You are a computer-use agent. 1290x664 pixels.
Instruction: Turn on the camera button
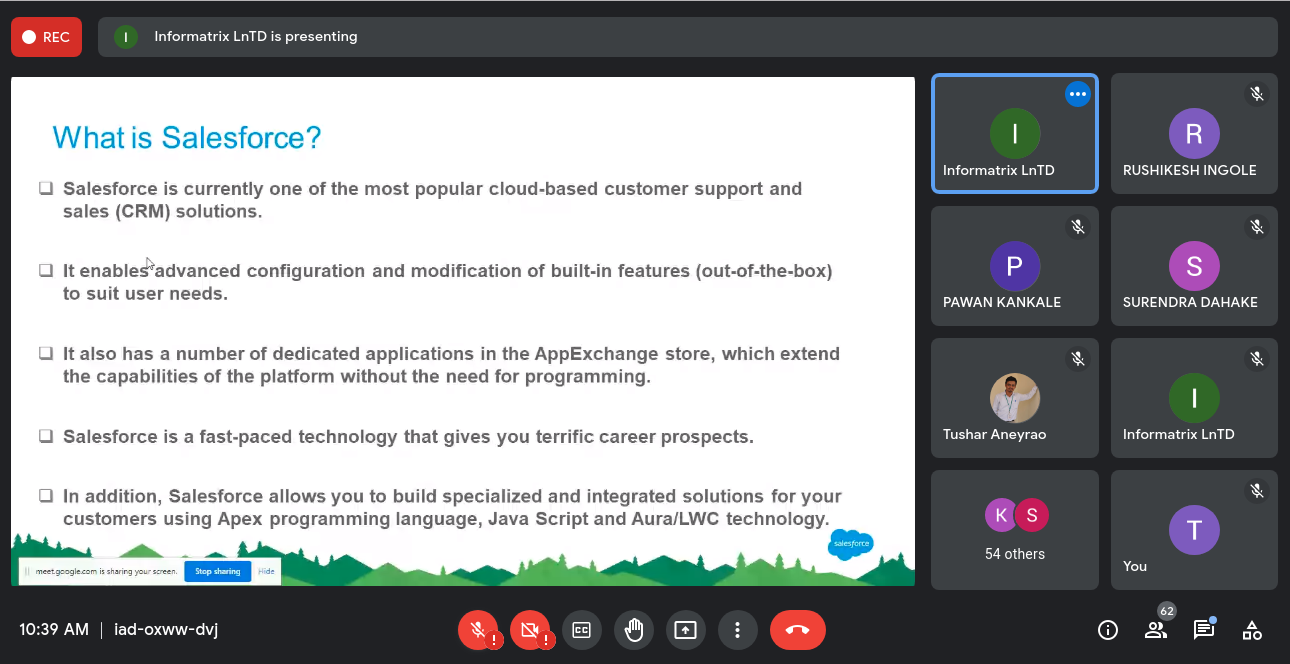click(x=531, y=630)
